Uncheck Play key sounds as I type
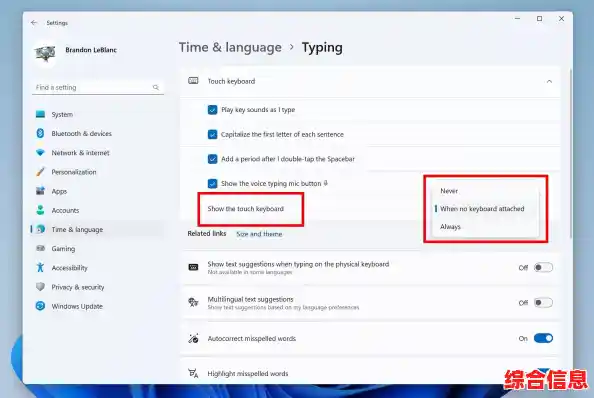 point(213,110)
